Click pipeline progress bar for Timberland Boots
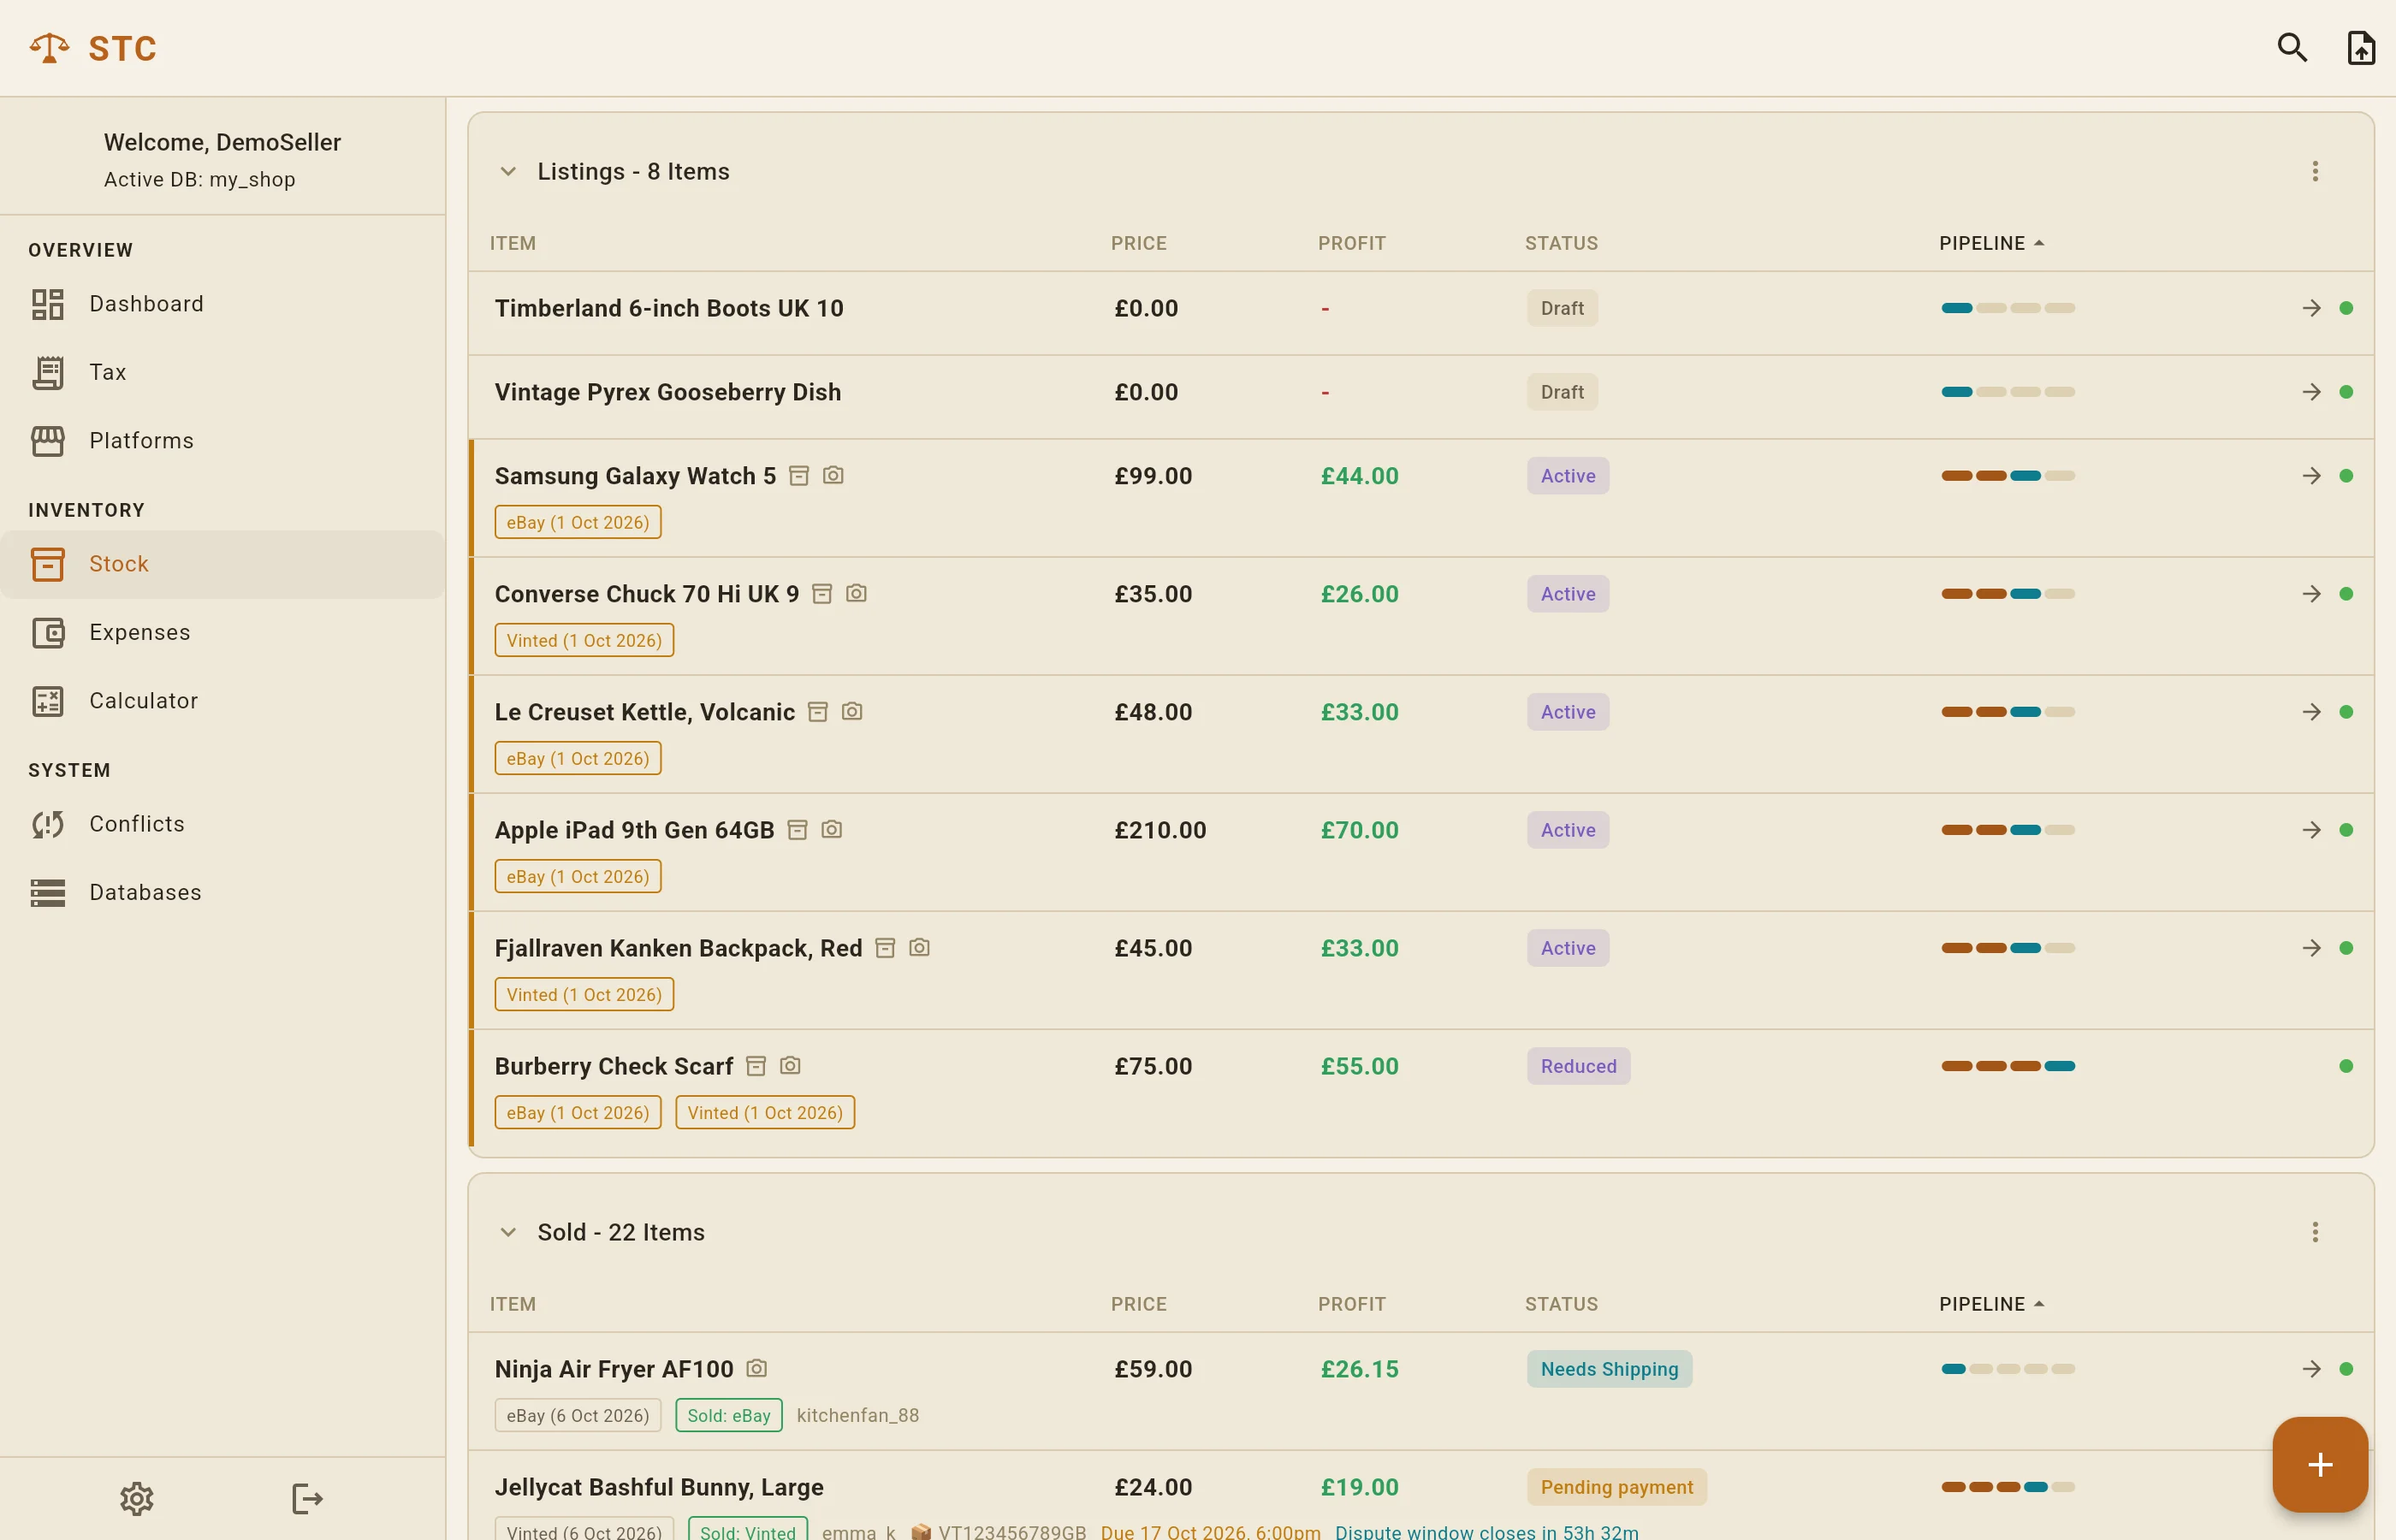Image resolution: width=2396 pixels, height=1540 pixels. click(x=2008, y=308)
